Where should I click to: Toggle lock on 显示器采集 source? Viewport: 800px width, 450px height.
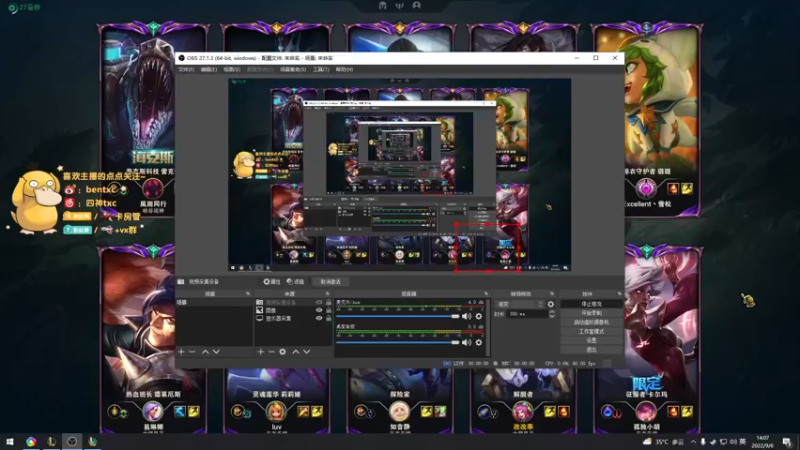329,318
